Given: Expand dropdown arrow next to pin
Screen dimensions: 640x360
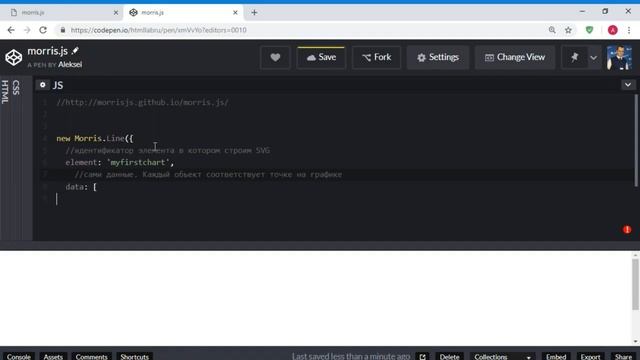Looking at the screenshot, I should 593,58.
